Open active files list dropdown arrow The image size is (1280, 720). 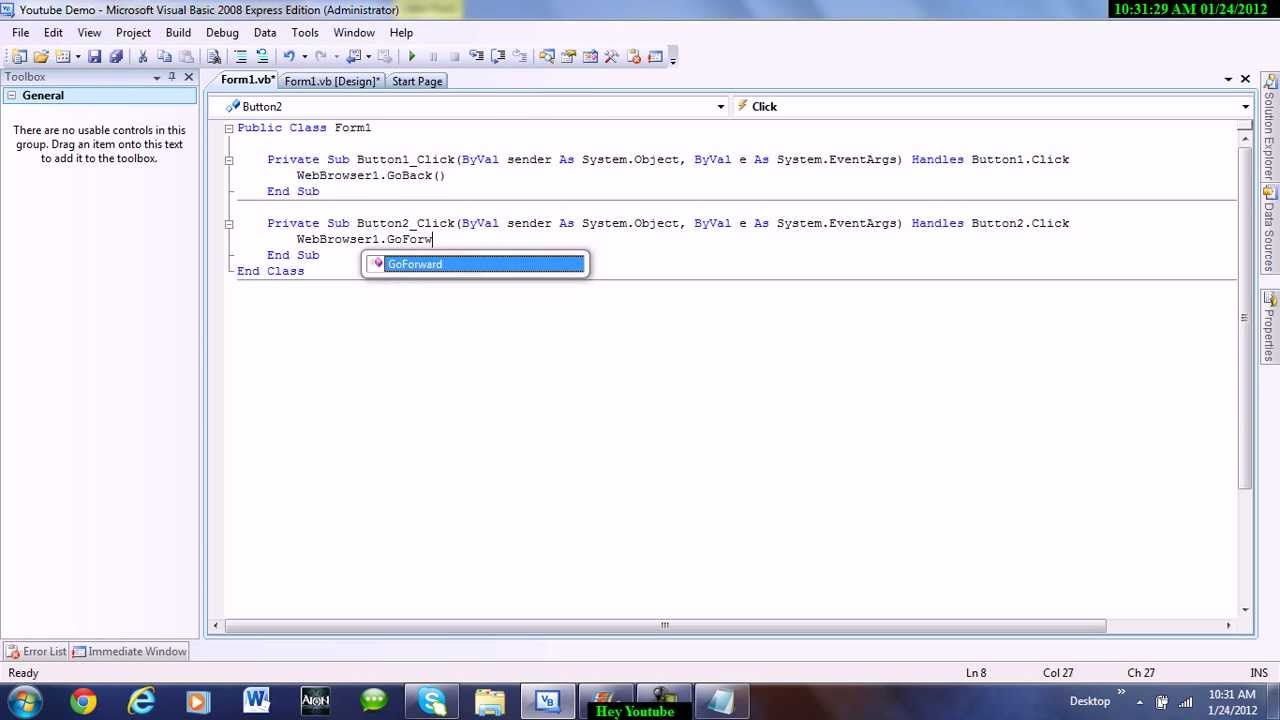[x=1228, y=79]
